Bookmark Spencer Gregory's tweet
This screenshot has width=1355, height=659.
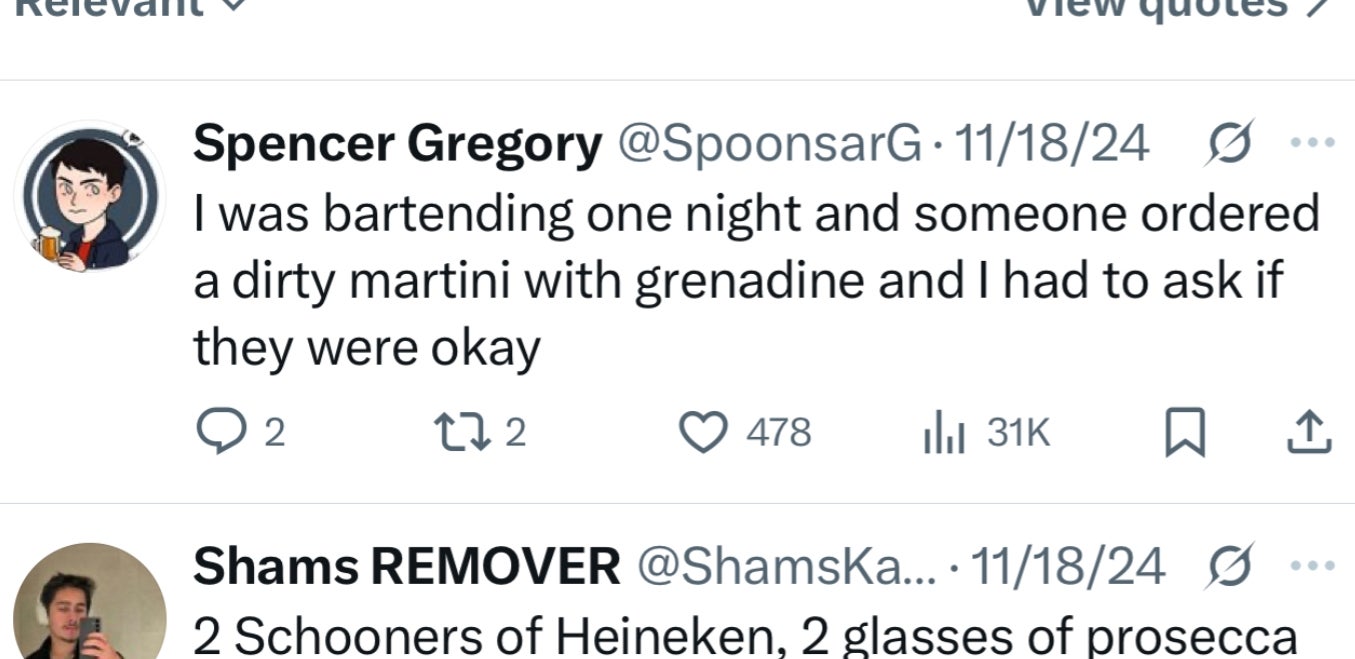pyautogui.click(x=1183, y=434)
